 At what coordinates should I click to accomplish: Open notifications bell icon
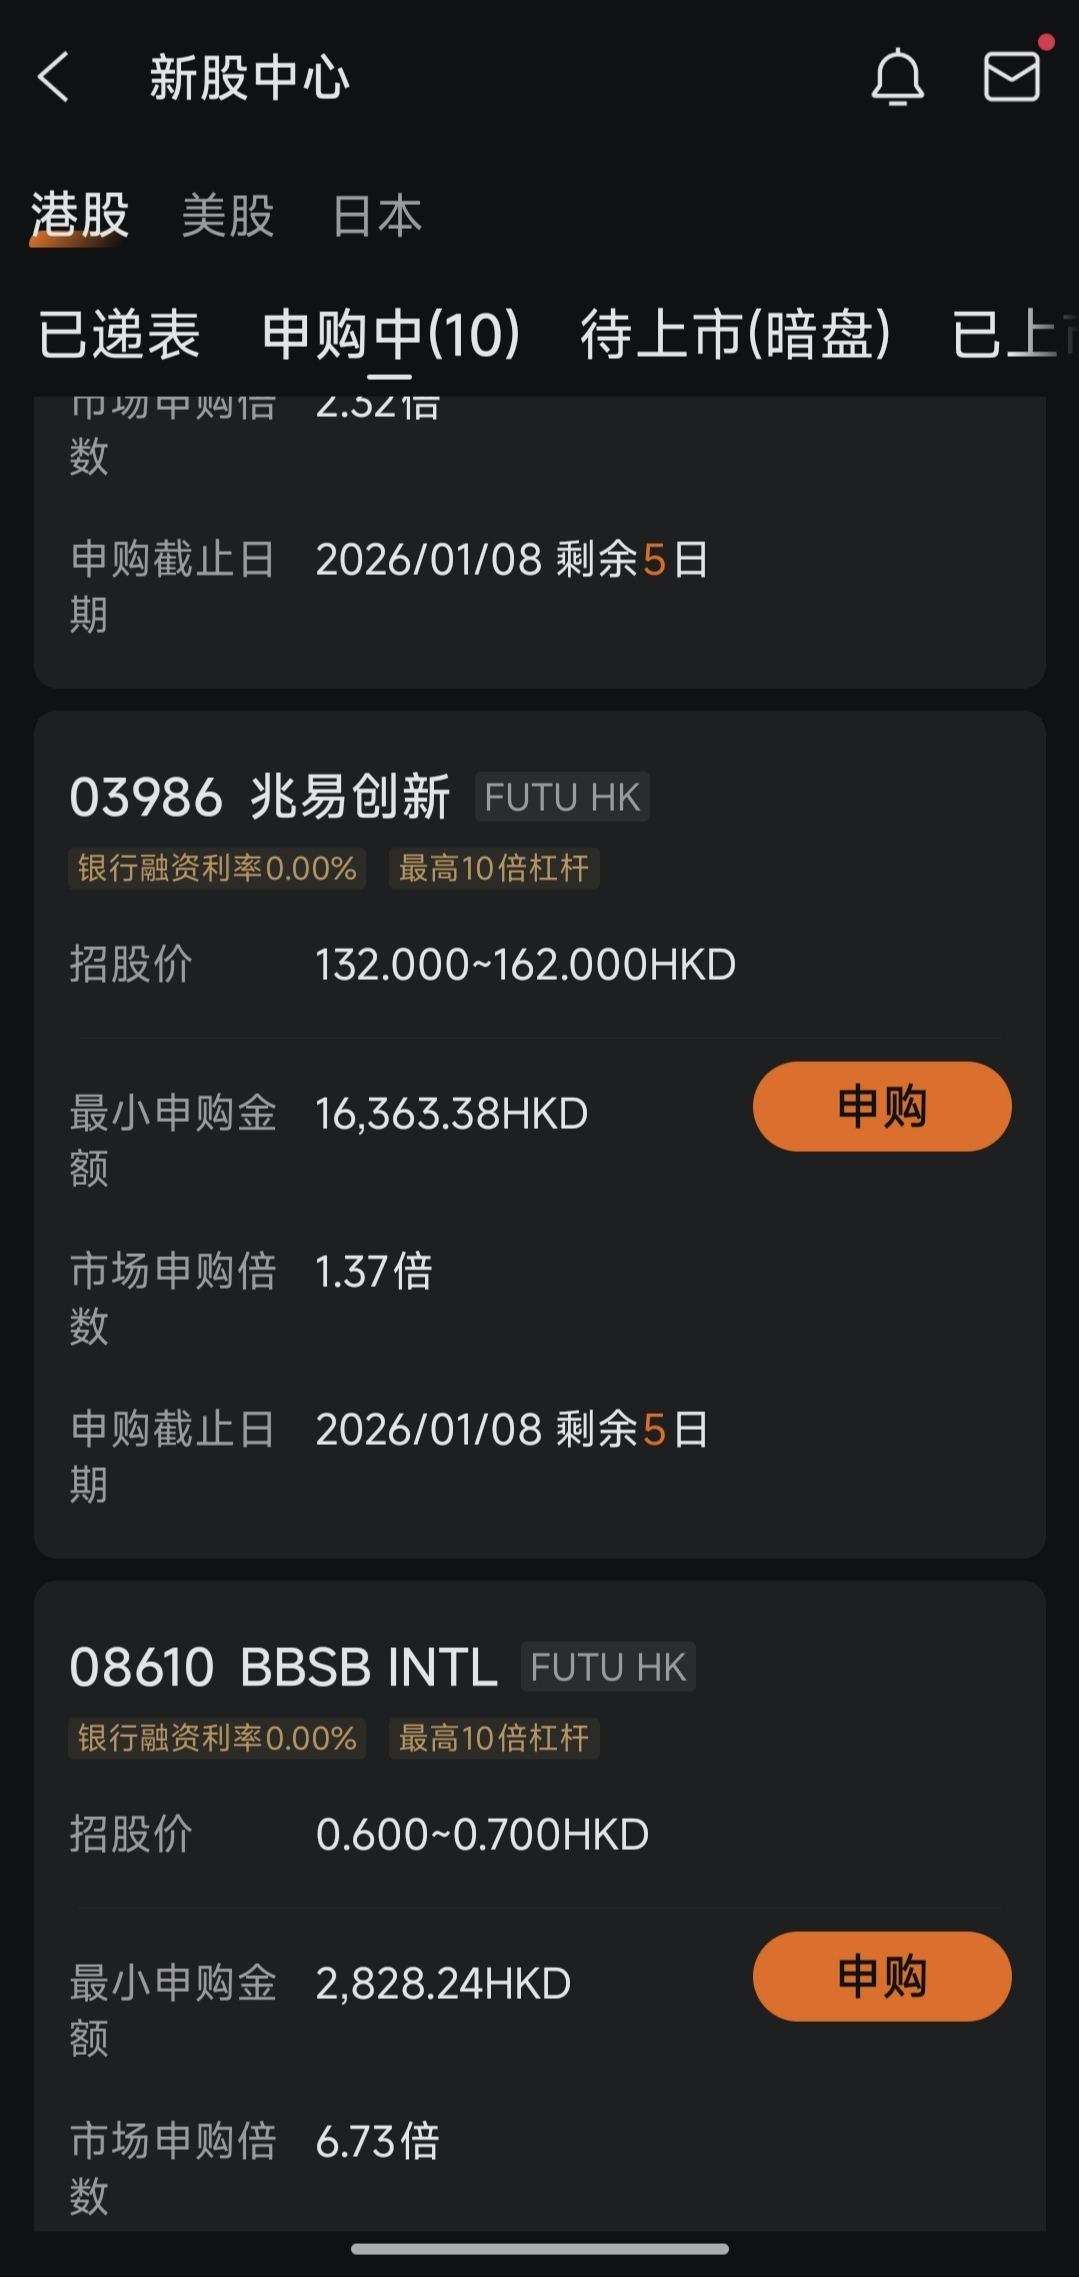(x=897, y=77)
